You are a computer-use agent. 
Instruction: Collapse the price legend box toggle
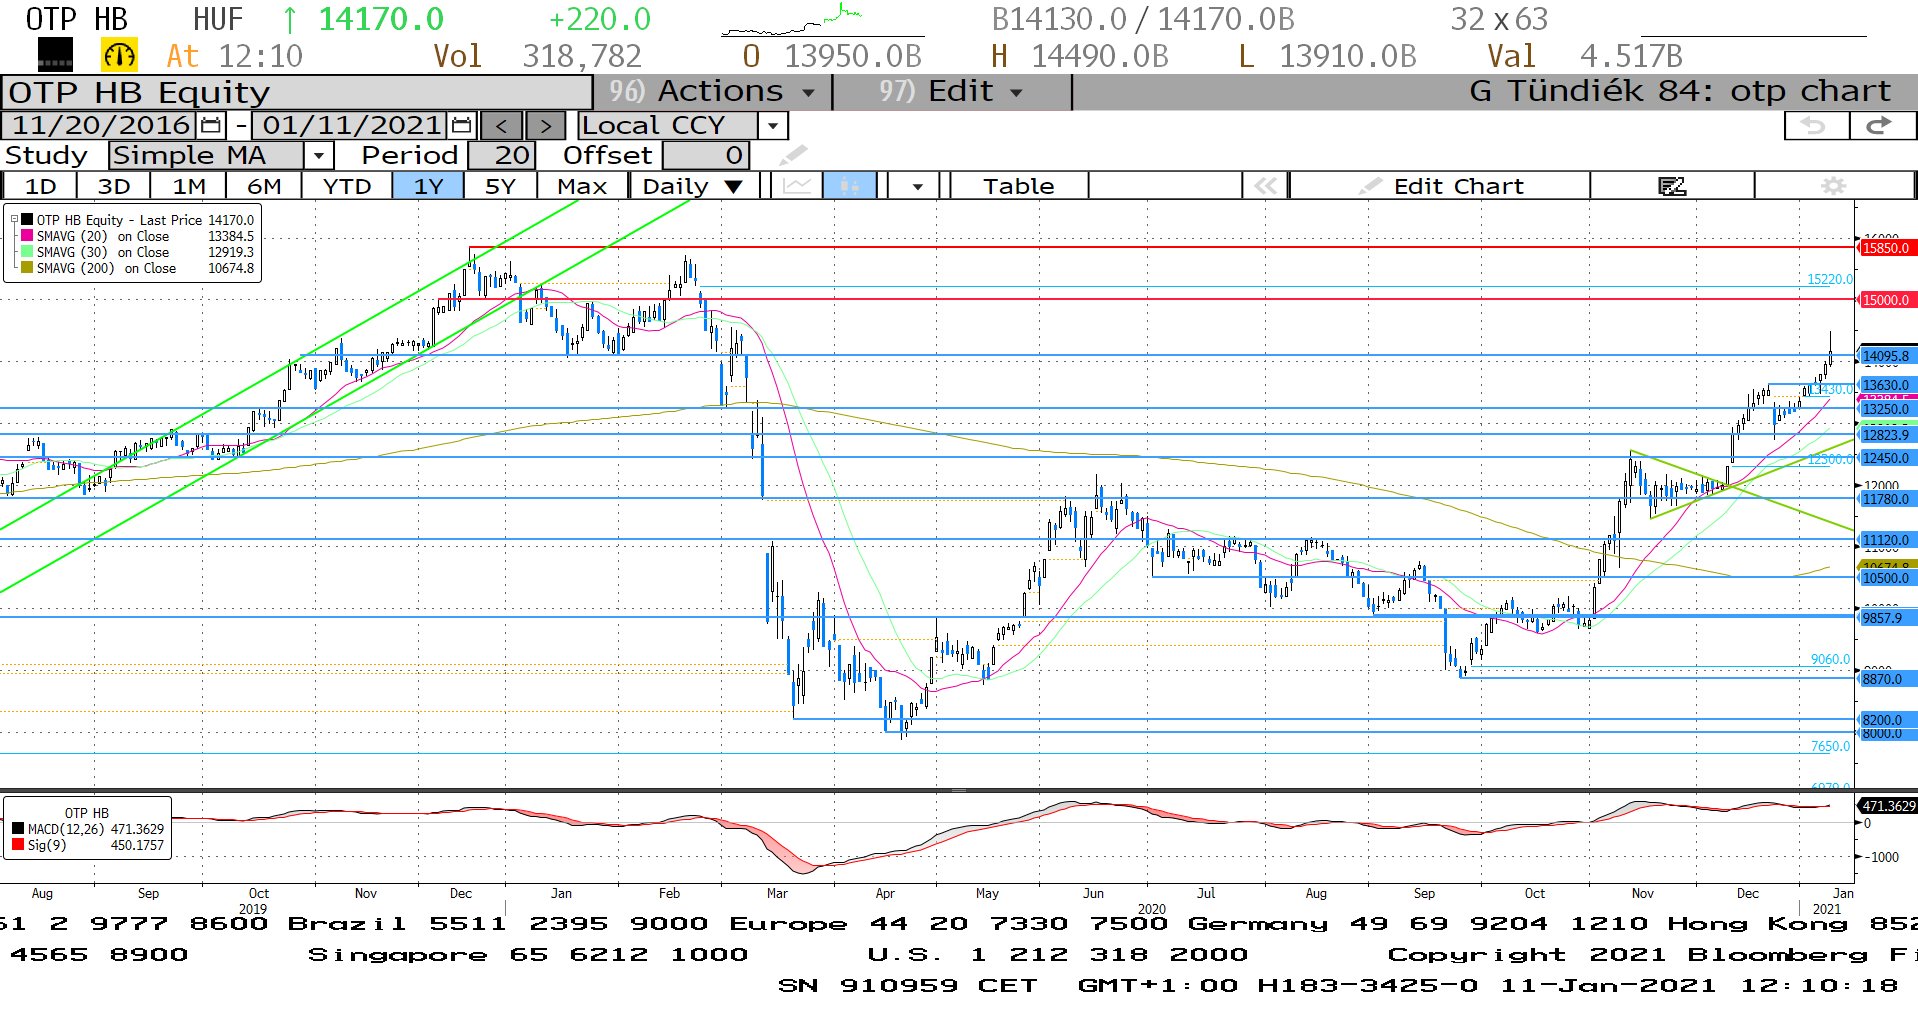(x=14, y=217)
